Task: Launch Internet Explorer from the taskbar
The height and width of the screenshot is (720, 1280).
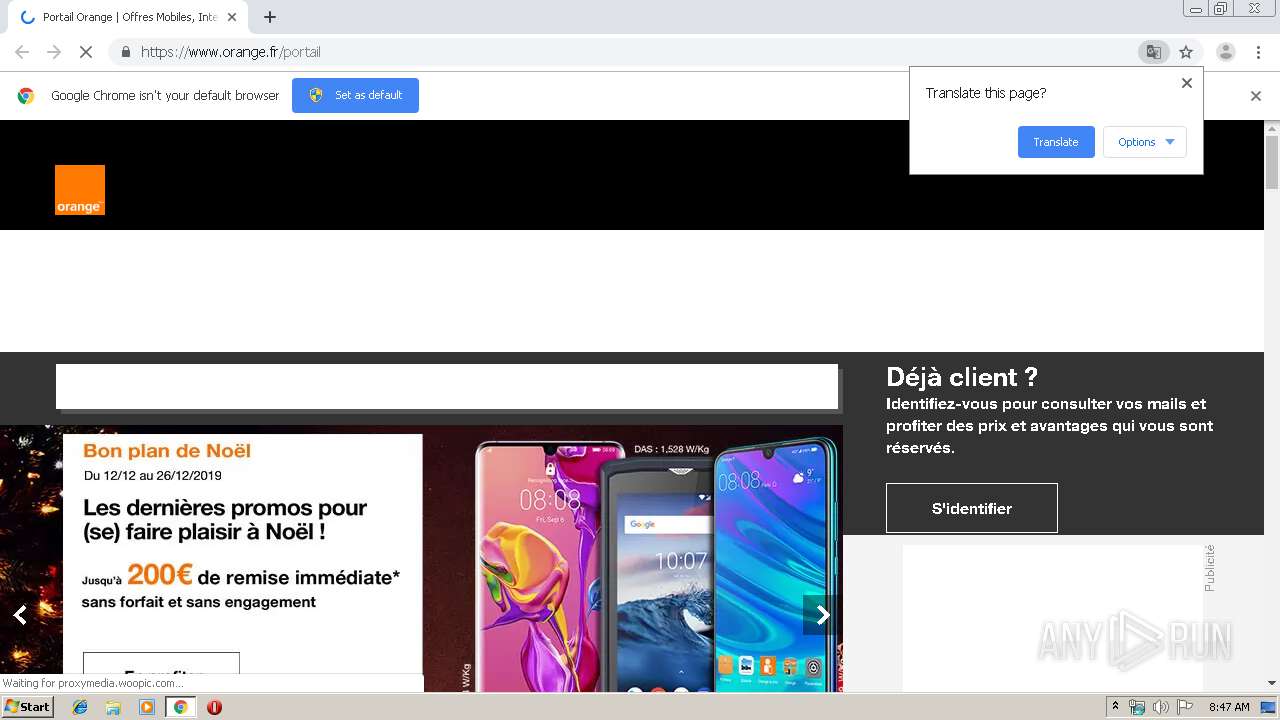Action: point(80,707)
